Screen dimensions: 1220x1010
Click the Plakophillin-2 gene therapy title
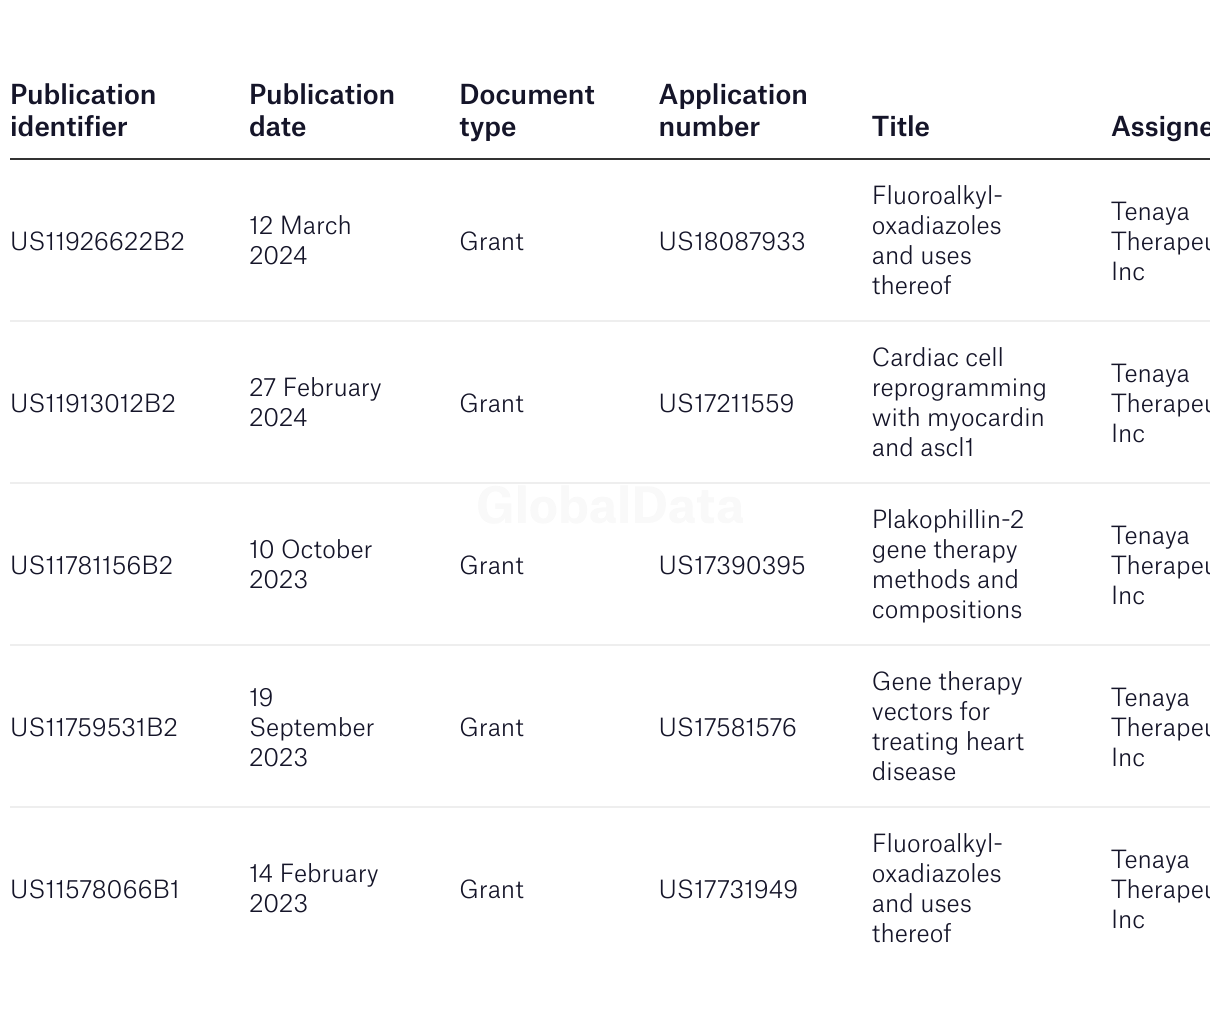[x=948, y=564]
